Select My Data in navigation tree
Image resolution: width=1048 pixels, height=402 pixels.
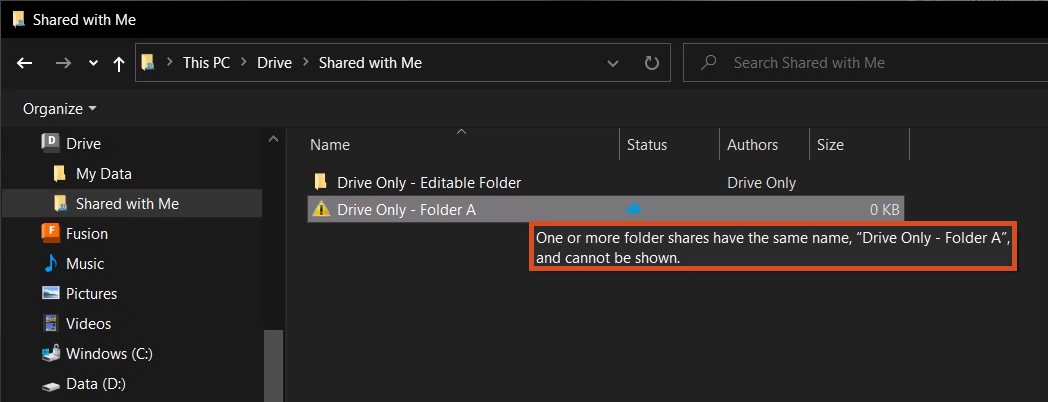[103, 173]
